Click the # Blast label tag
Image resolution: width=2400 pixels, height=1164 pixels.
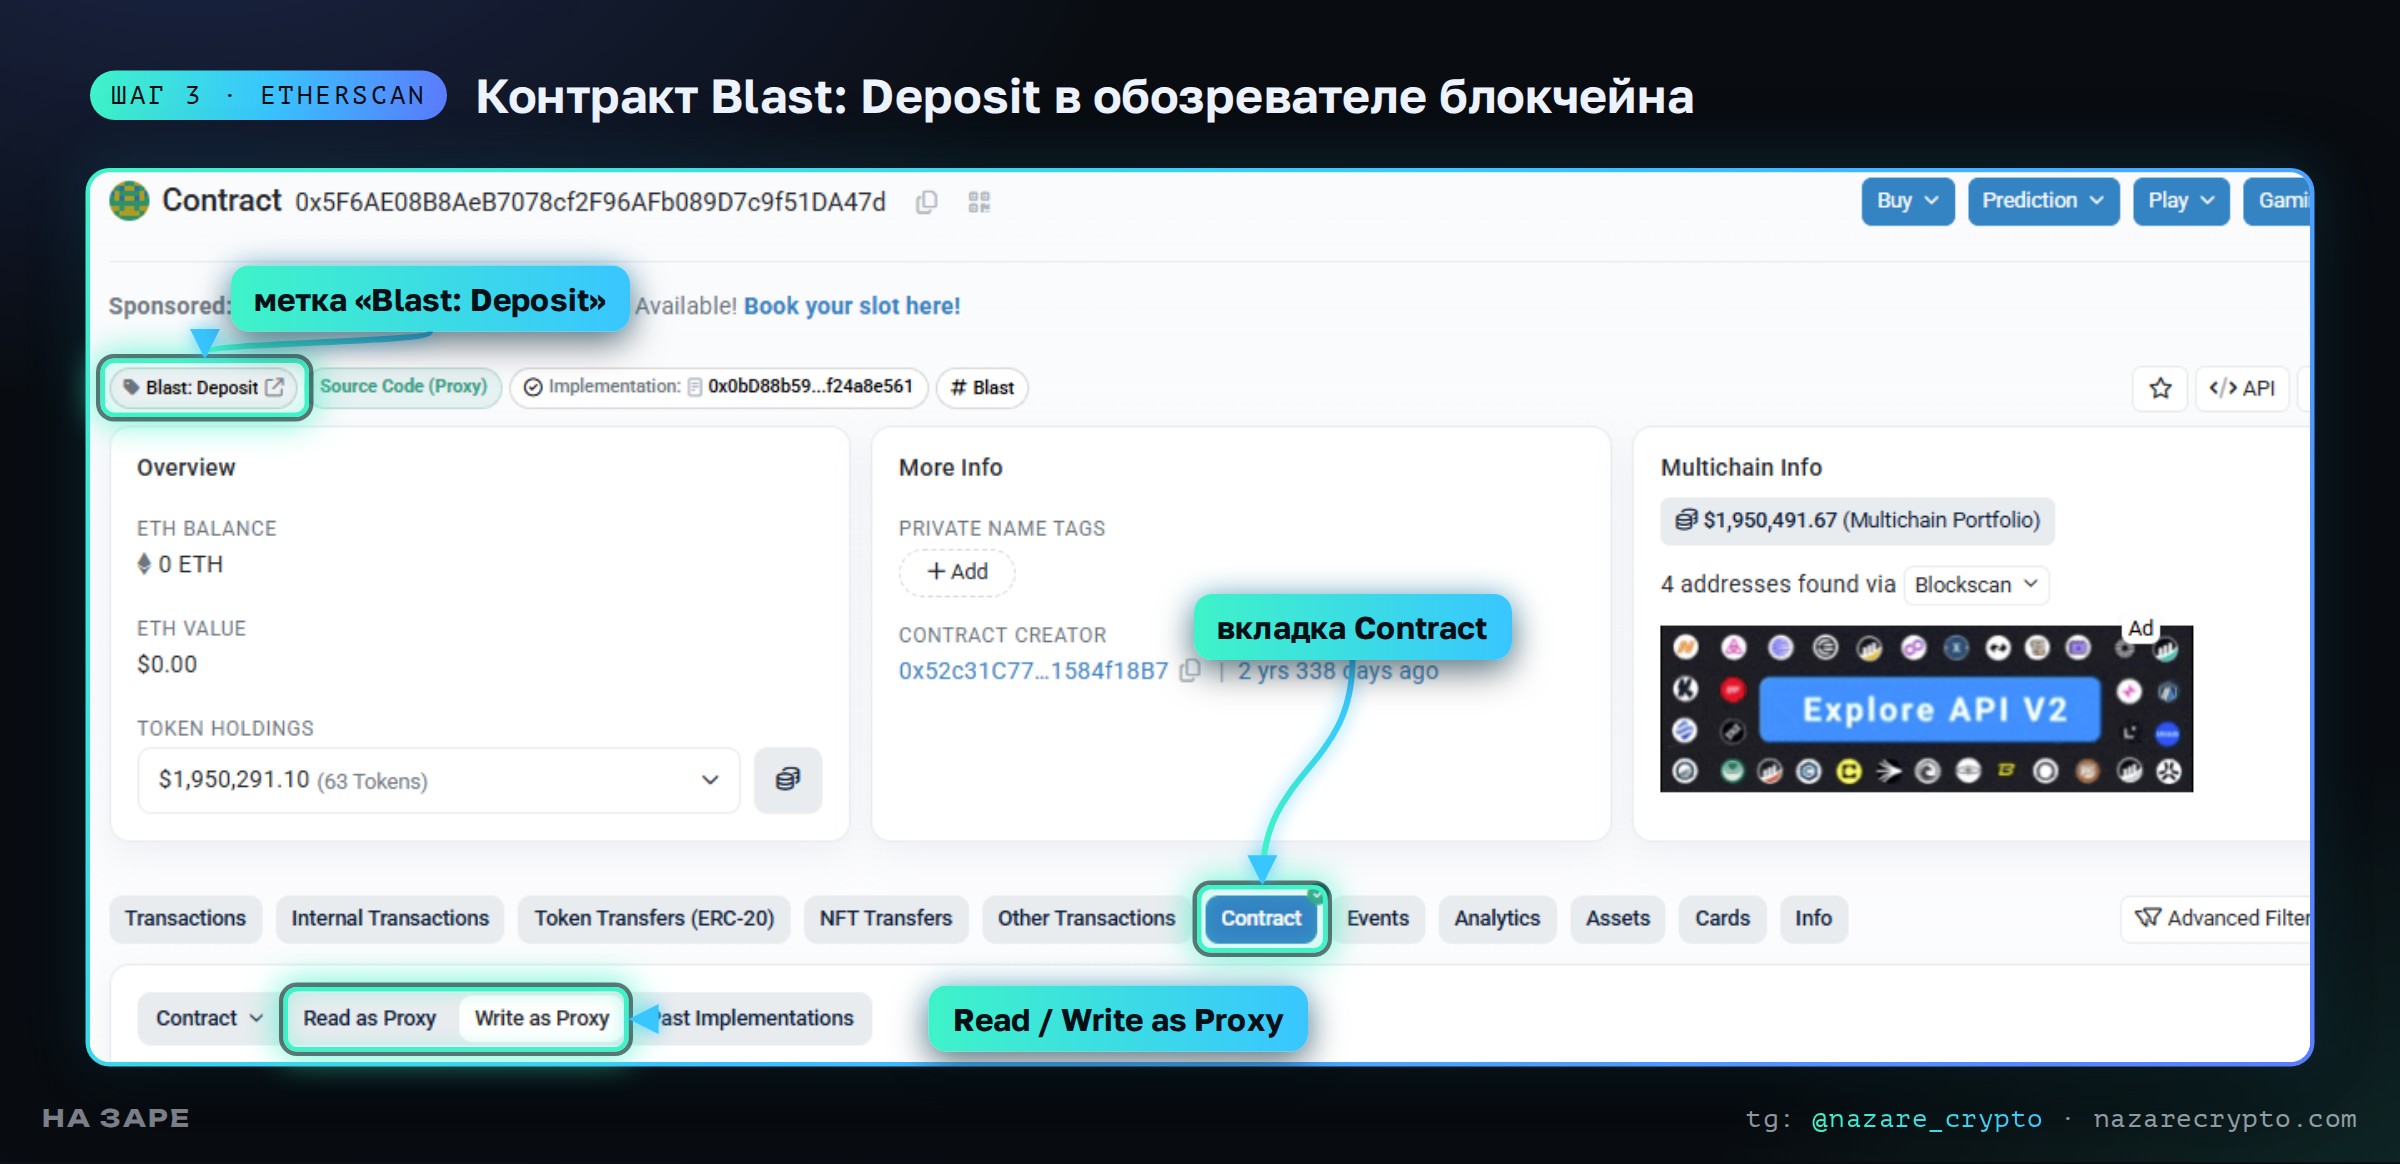pyautogui.click(x=982, y=388)
